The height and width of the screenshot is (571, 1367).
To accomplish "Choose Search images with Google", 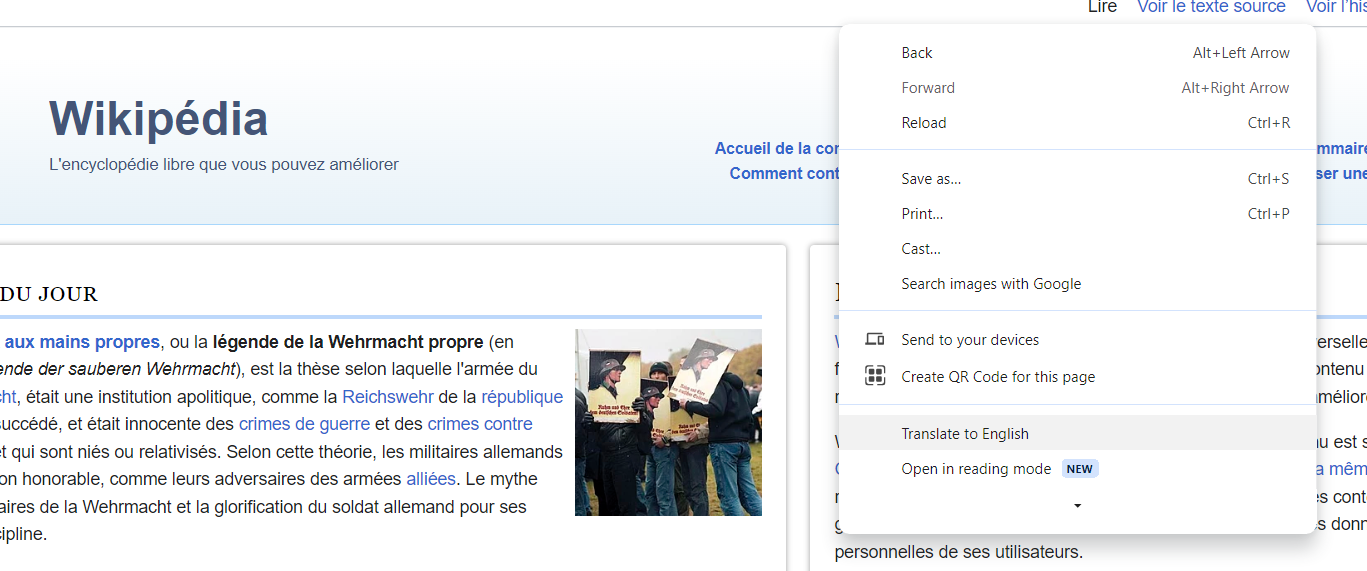I will pyautogui.click(x=991, y=284).
